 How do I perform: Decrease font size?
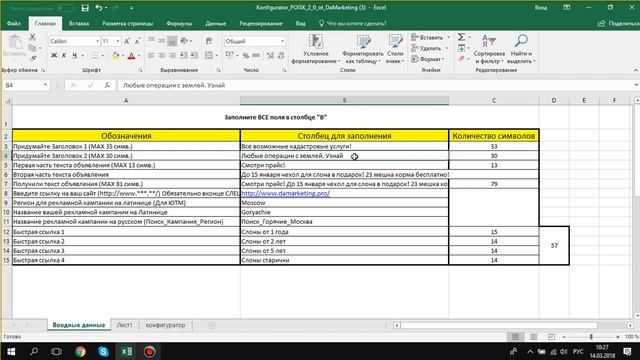138,41
